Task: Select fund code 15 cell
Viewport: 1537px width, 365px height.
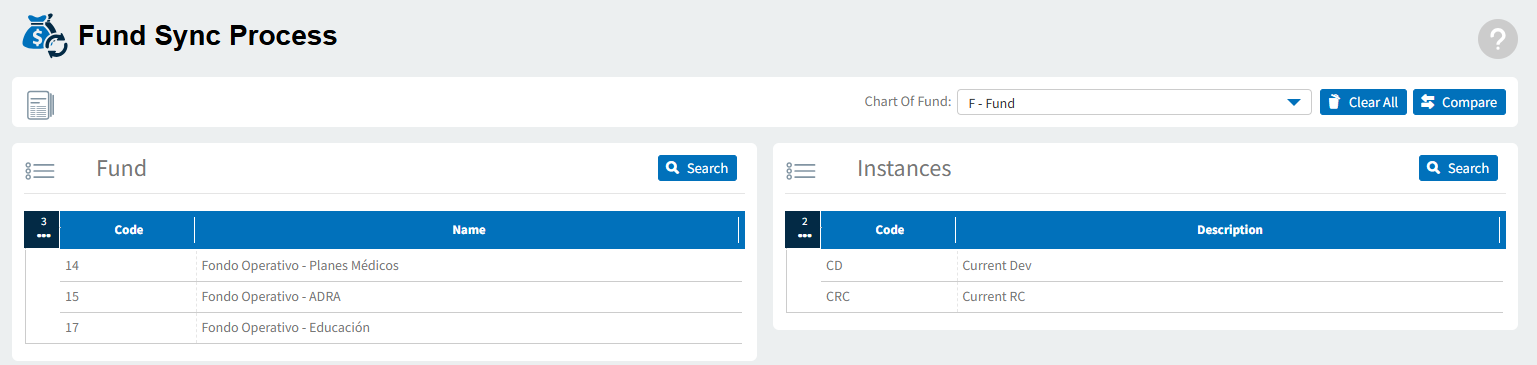Action: (128, 297)
